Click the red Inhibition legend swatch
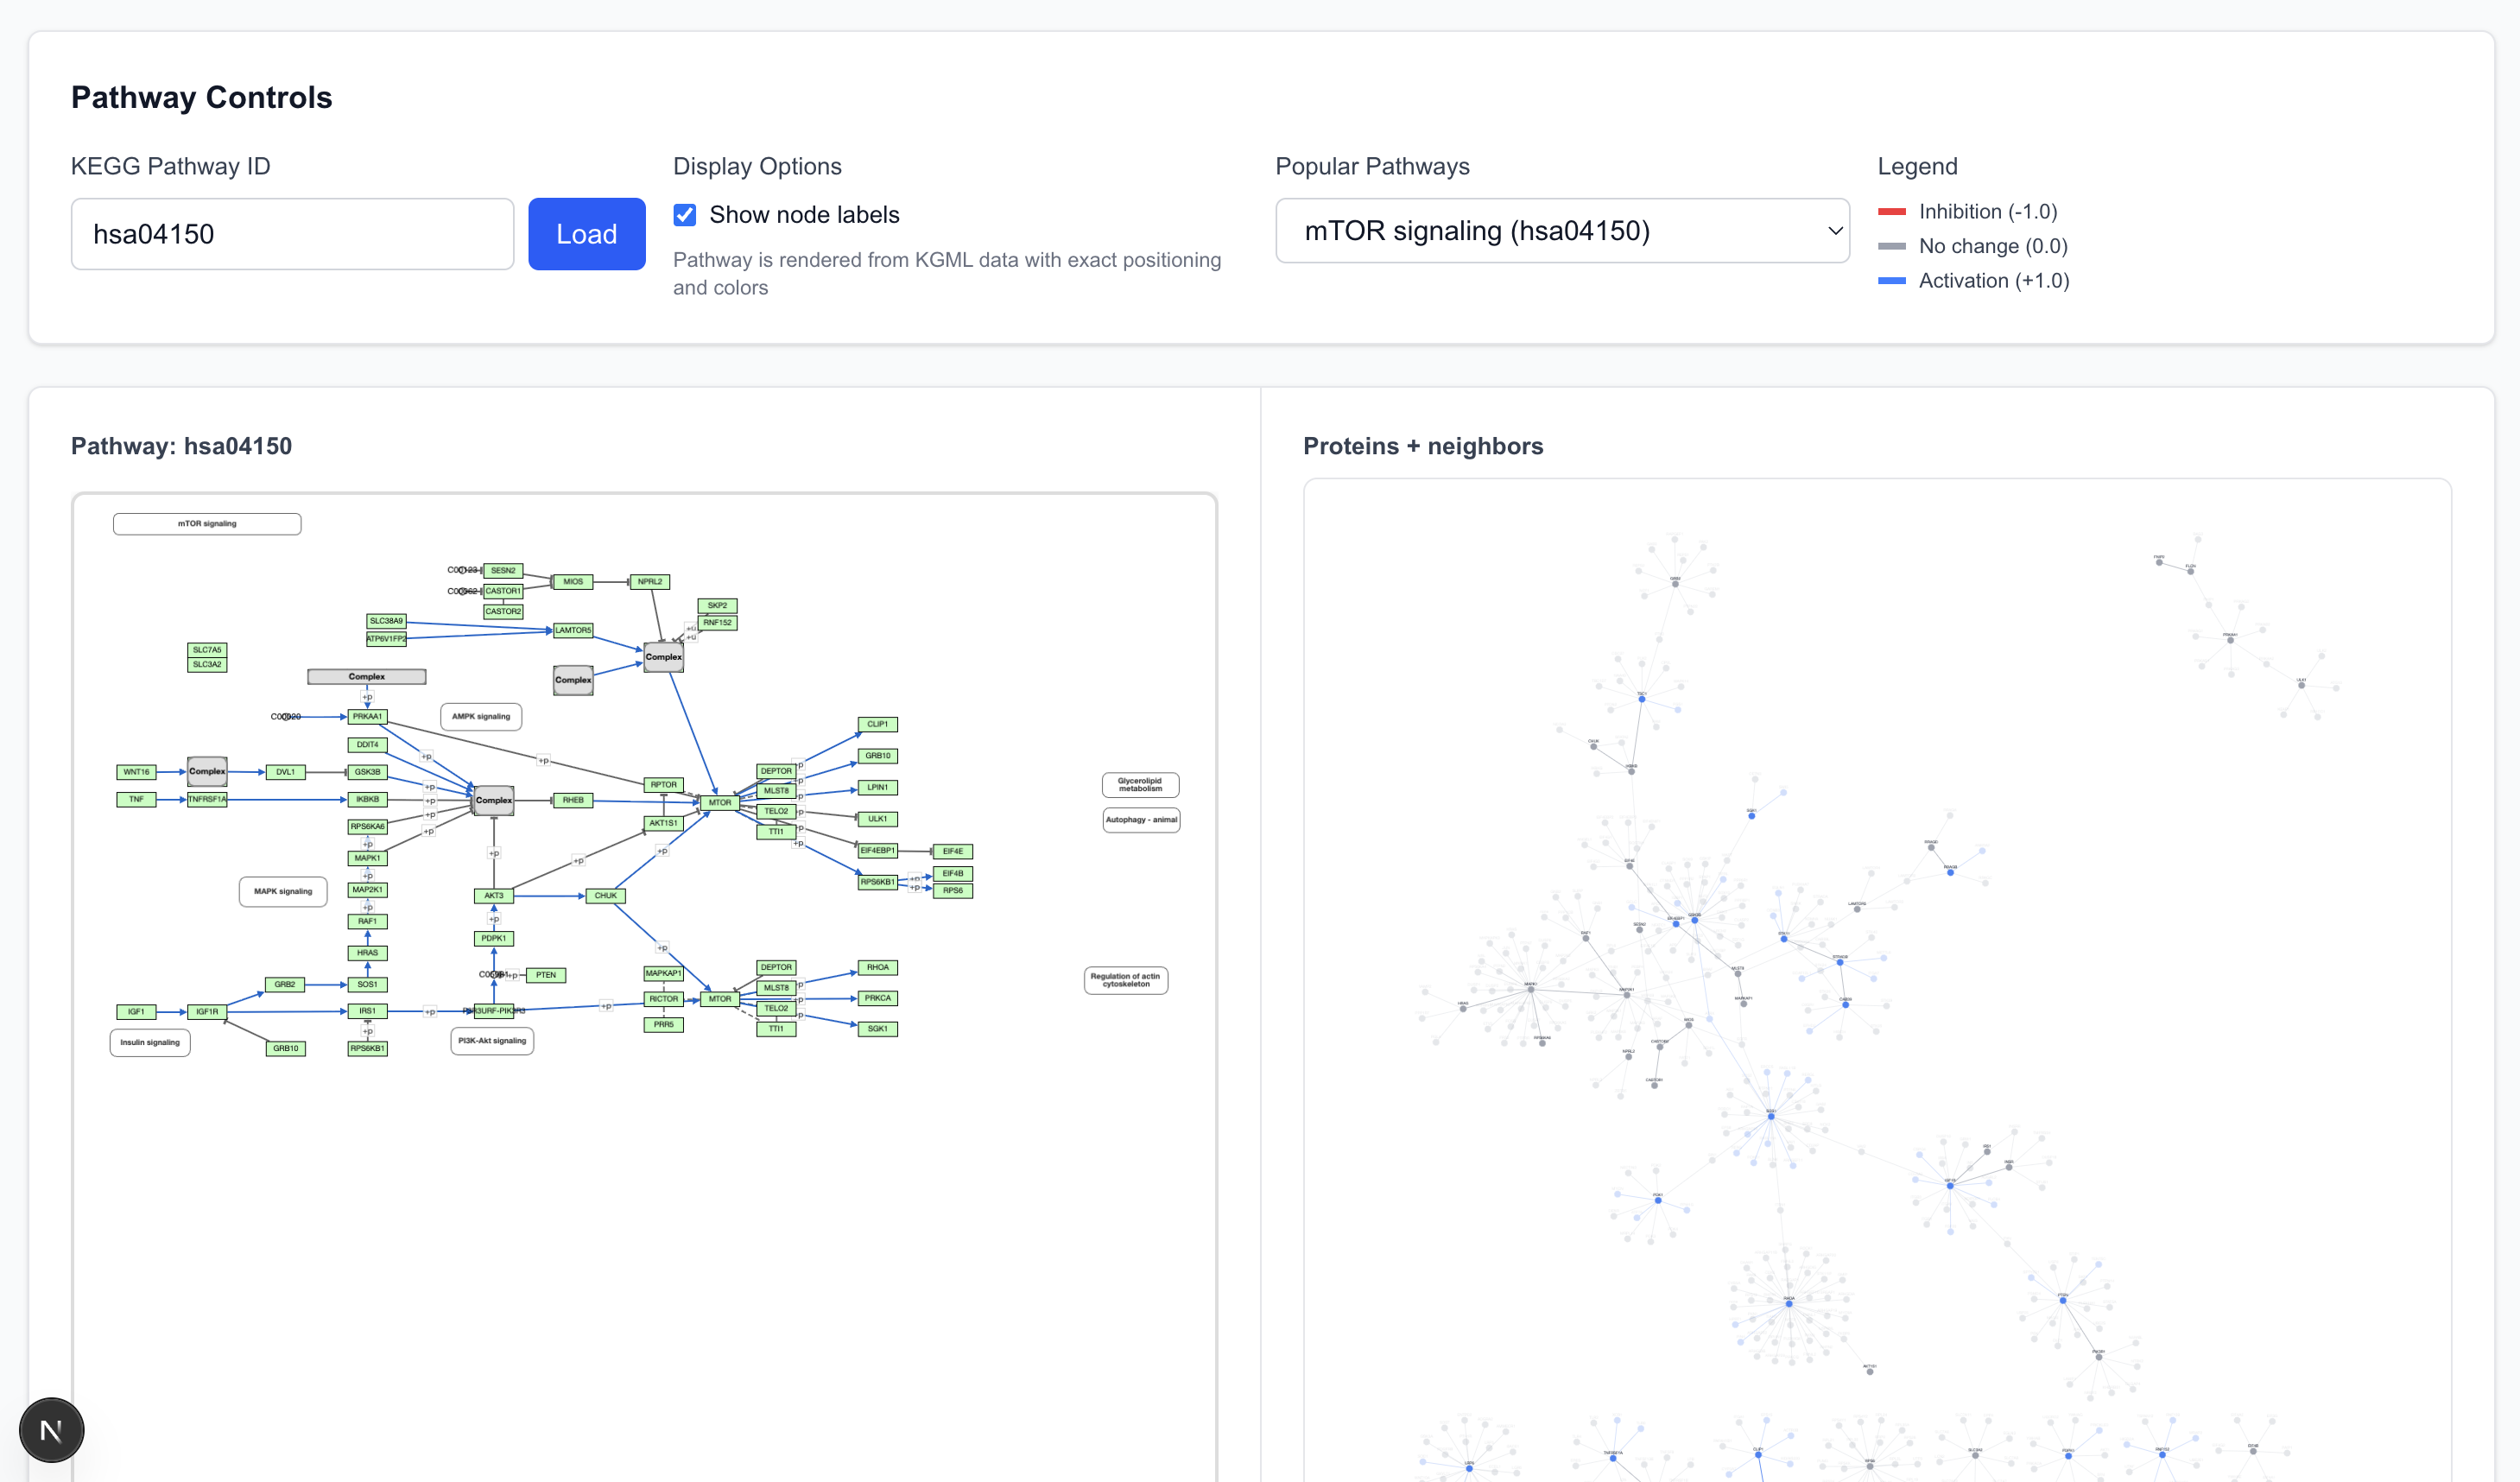 [1891, 212]
